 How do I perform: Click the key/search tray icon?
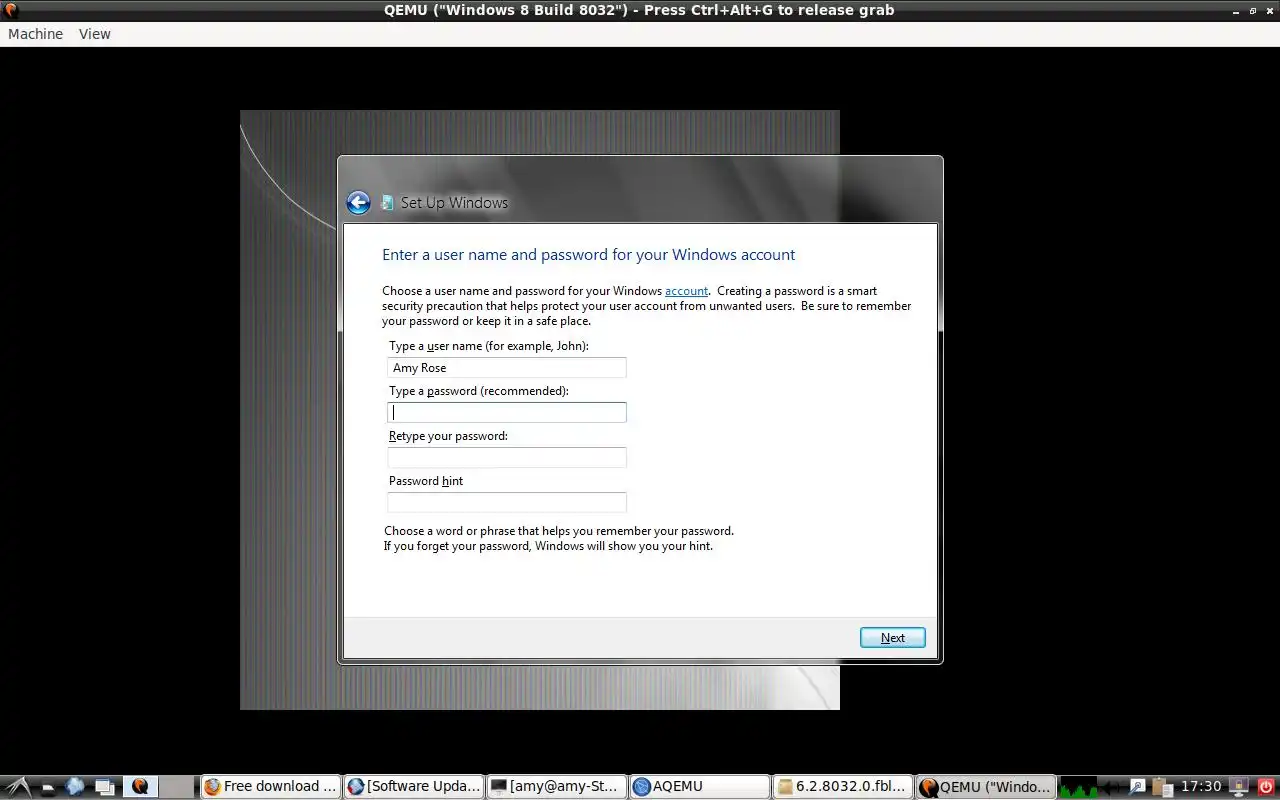tap(1138, 787)
